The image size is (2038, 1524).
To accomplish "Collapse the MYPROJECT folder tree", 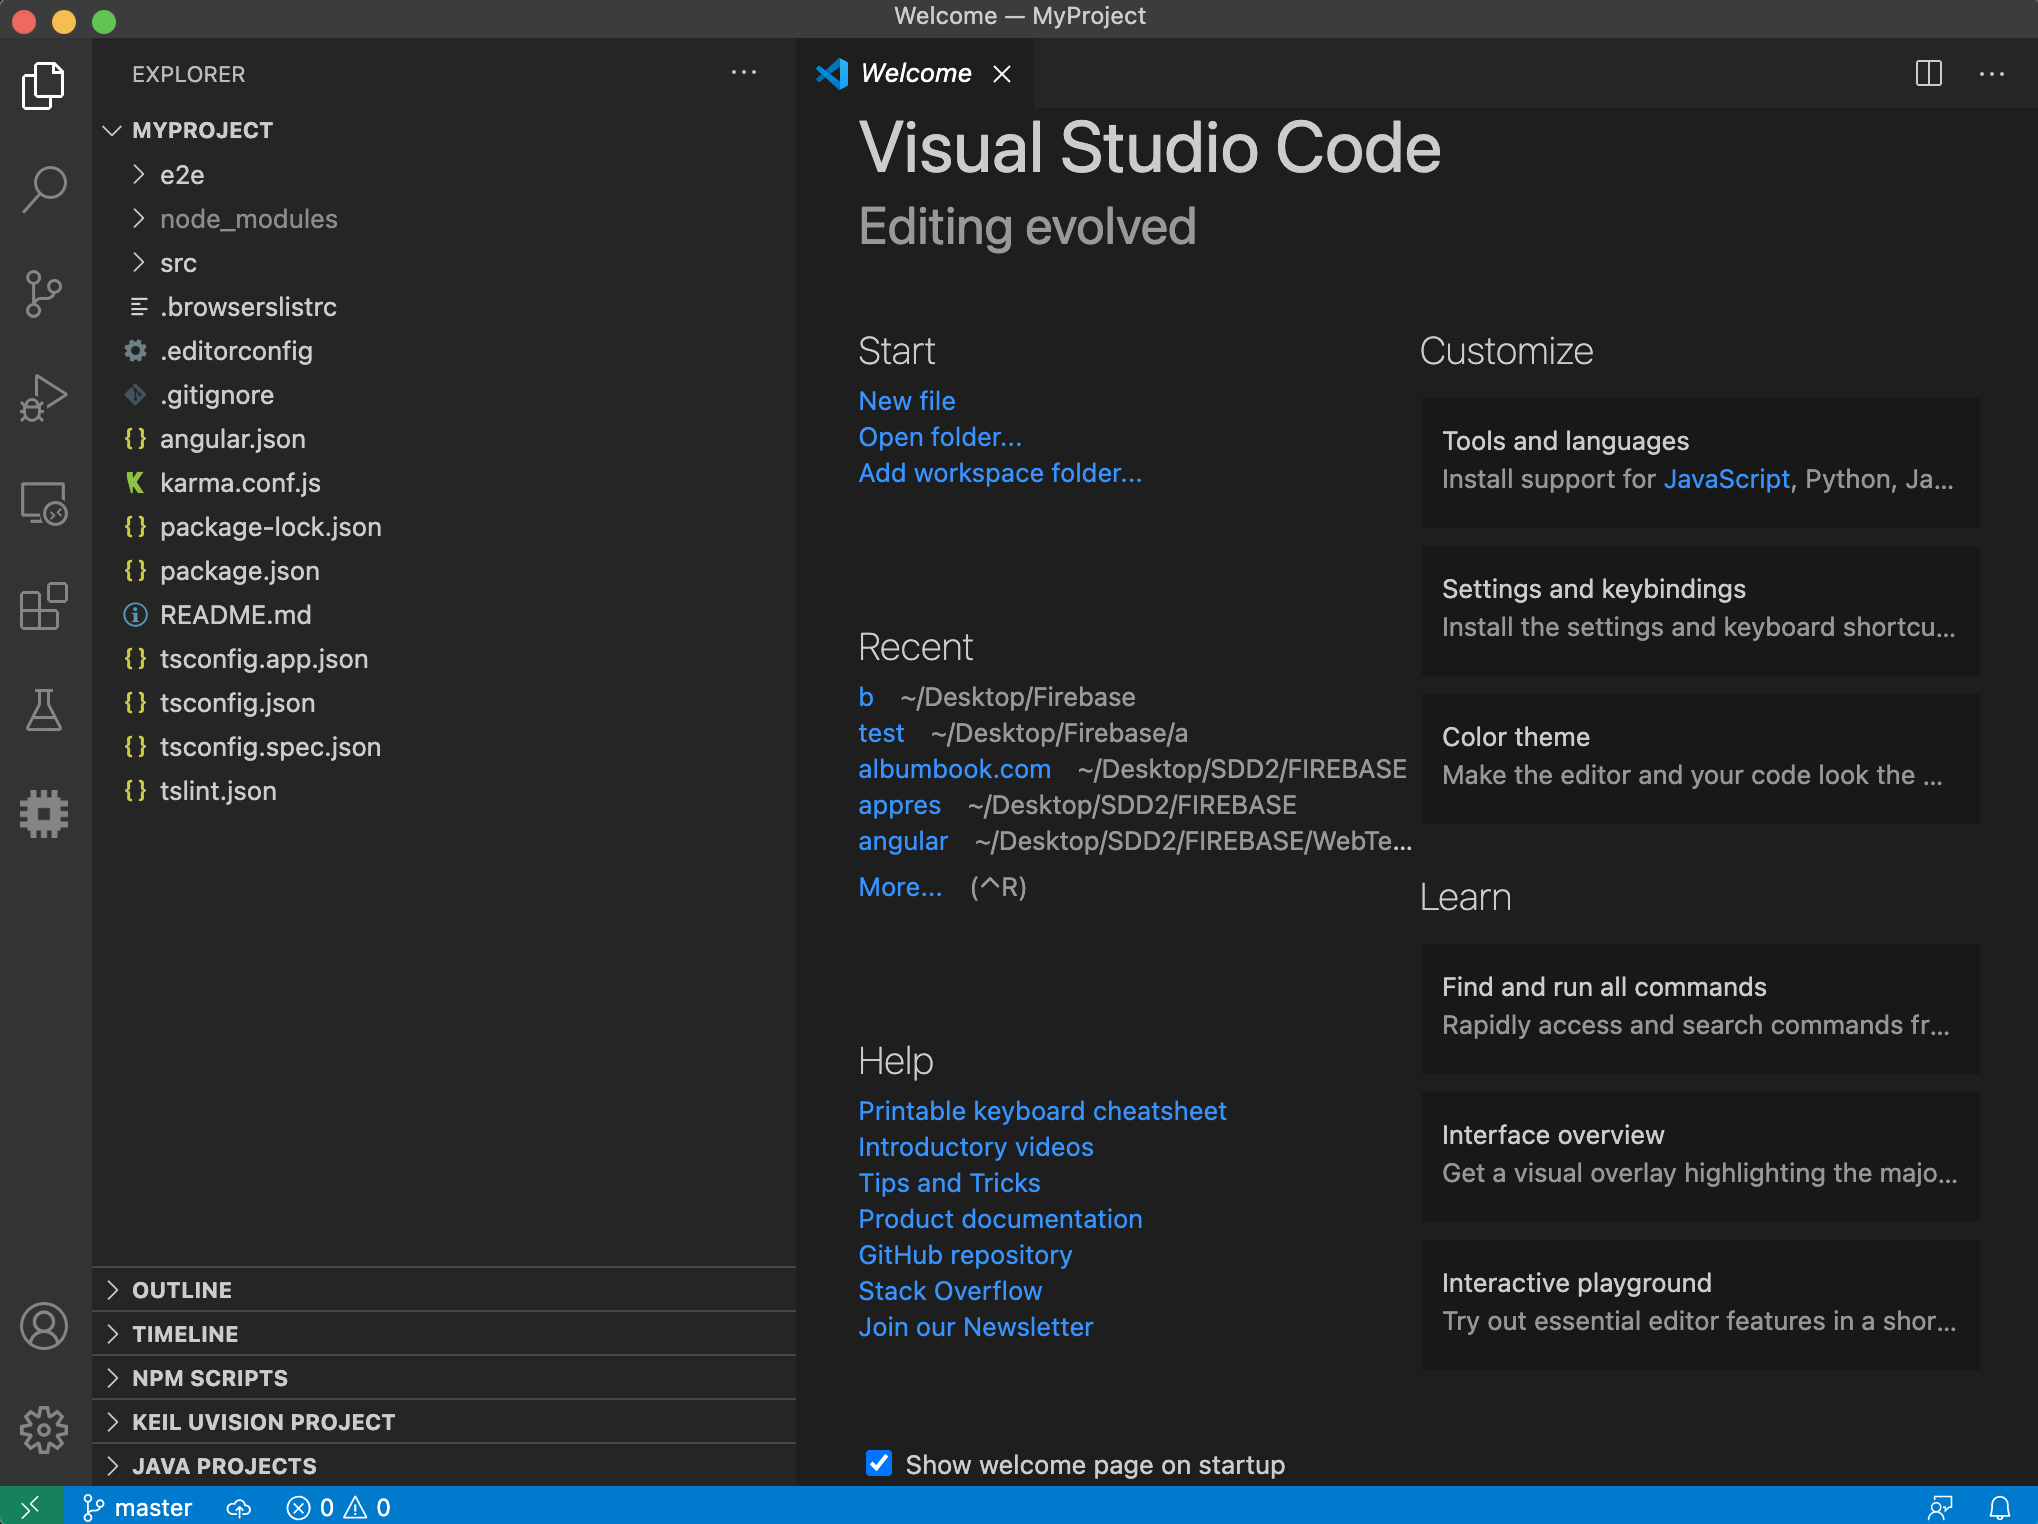I will [x=202, y=130].
